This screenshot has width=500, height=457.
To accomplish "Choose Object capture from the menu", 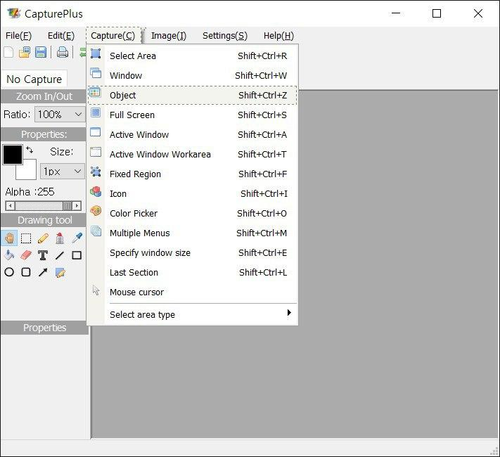I will click(192, 95).
